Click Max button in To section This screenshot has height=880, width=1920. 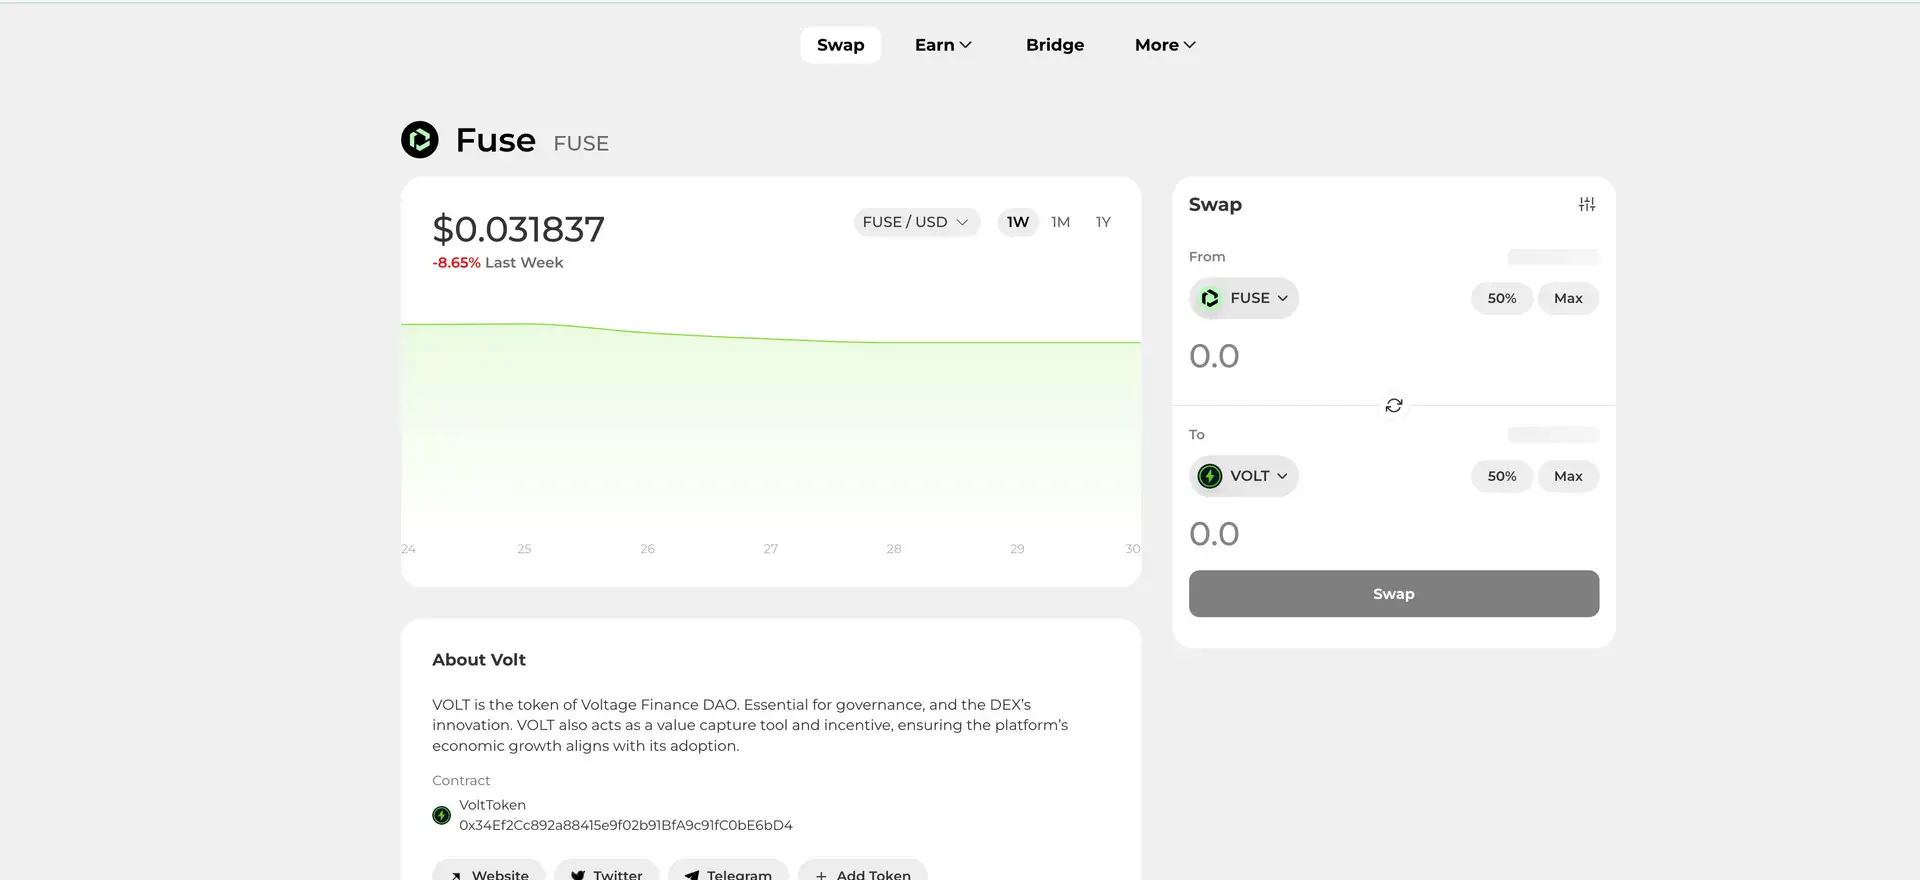tap(1568, 476)
